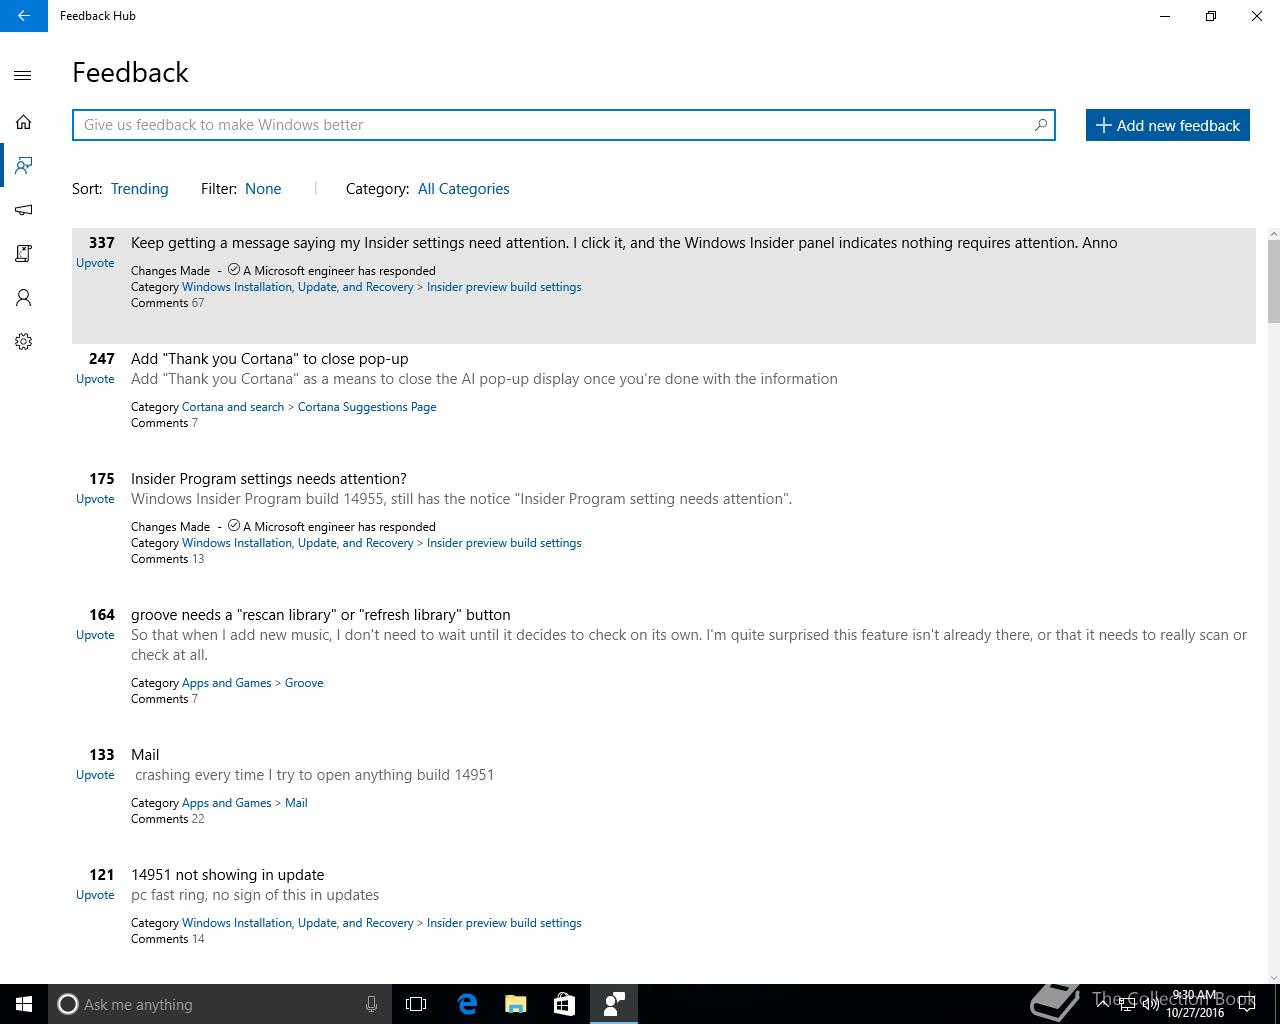Click the search magnifier in feedback box
This screenshot has height=1024, width=1280.
point(1040,125)
